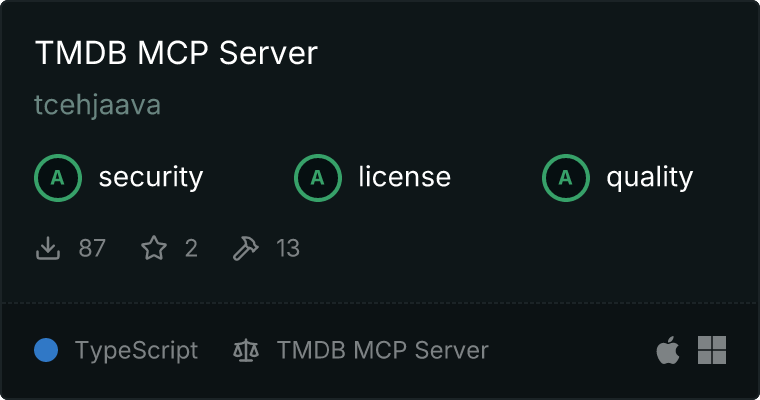The image size is (760, 400).
Task: Click the quality grade A badge
Action: 566,177
